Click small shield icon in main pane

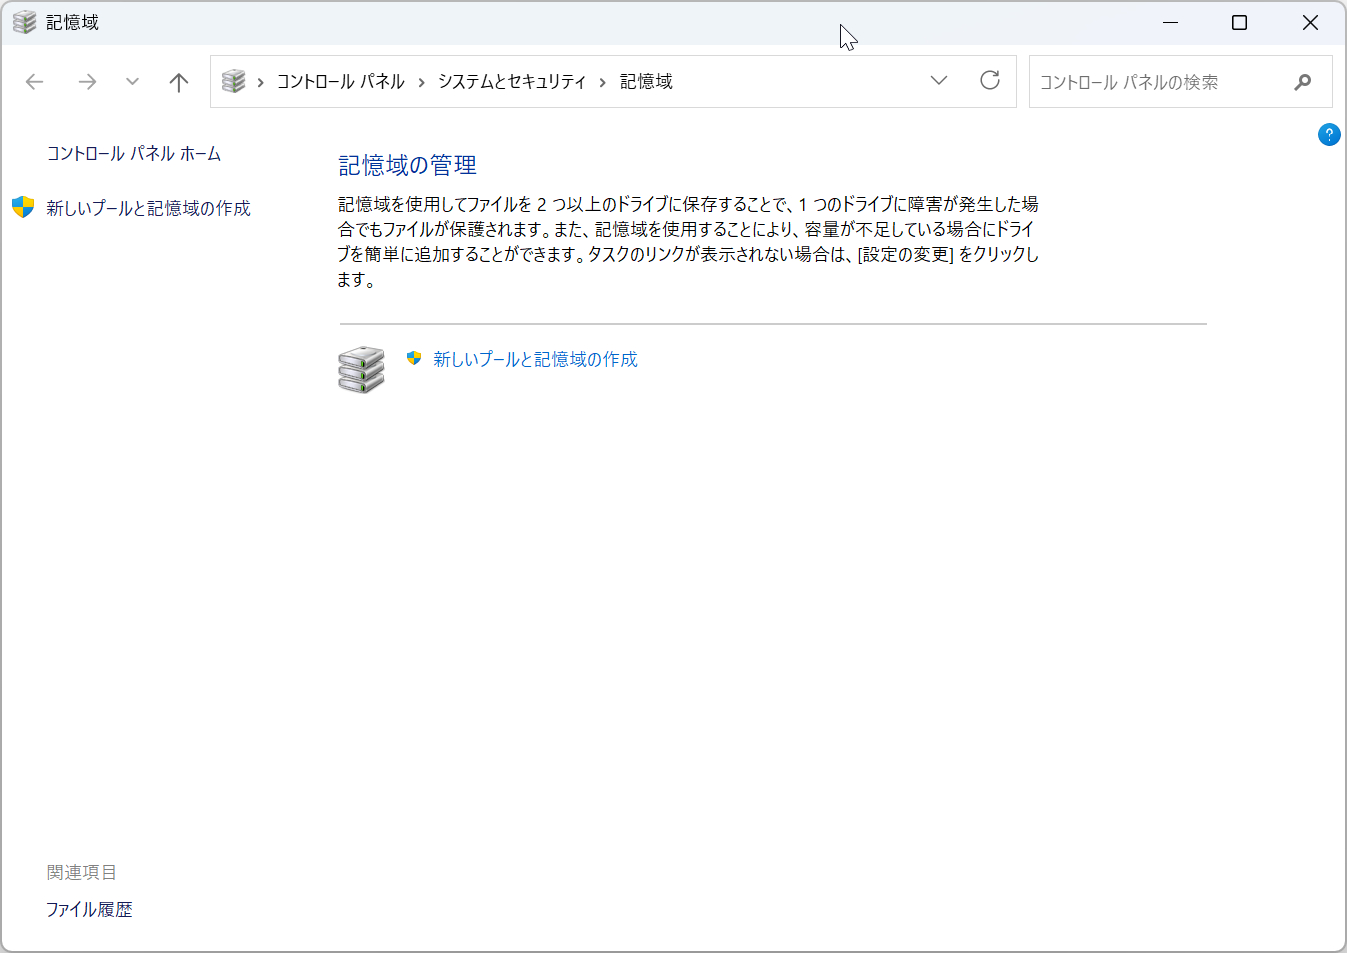pyautogui.click(x=414, y=358)
